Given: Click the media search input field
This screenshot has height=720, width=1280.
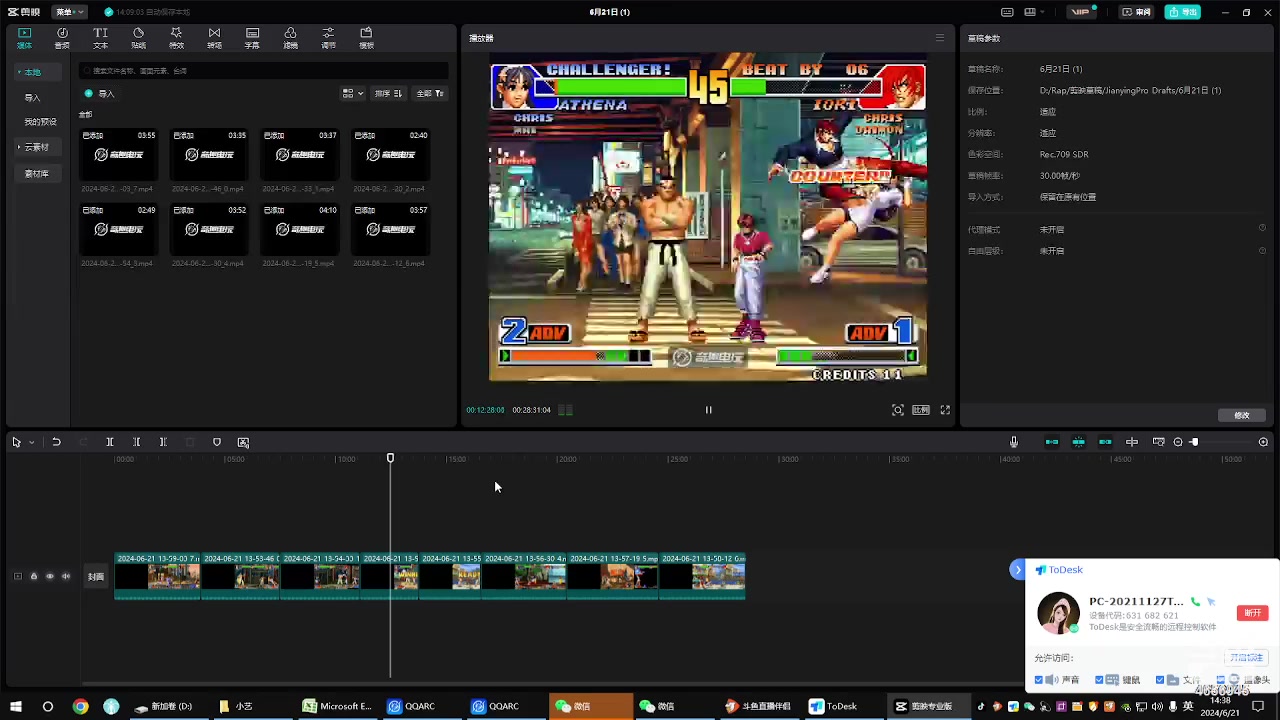Looking at the screenshot, I should coord(264,71).
